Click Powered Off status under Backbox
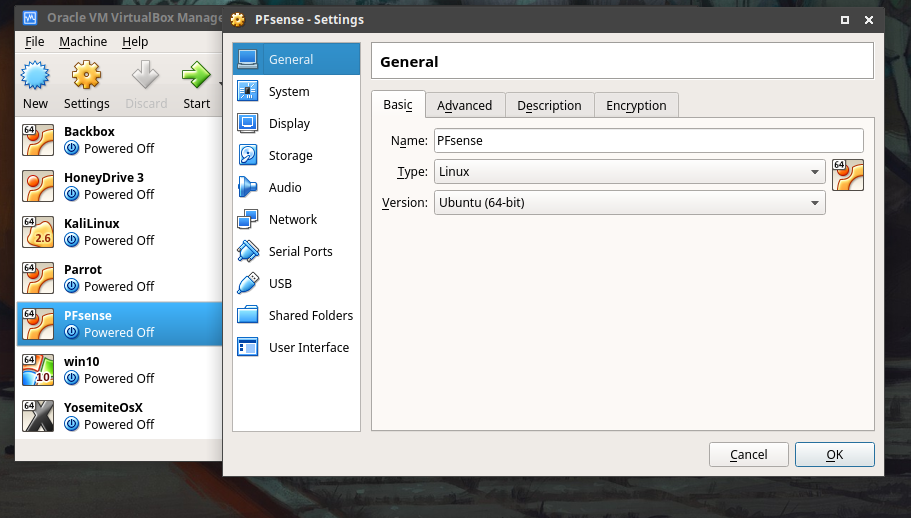 point(119,149)
